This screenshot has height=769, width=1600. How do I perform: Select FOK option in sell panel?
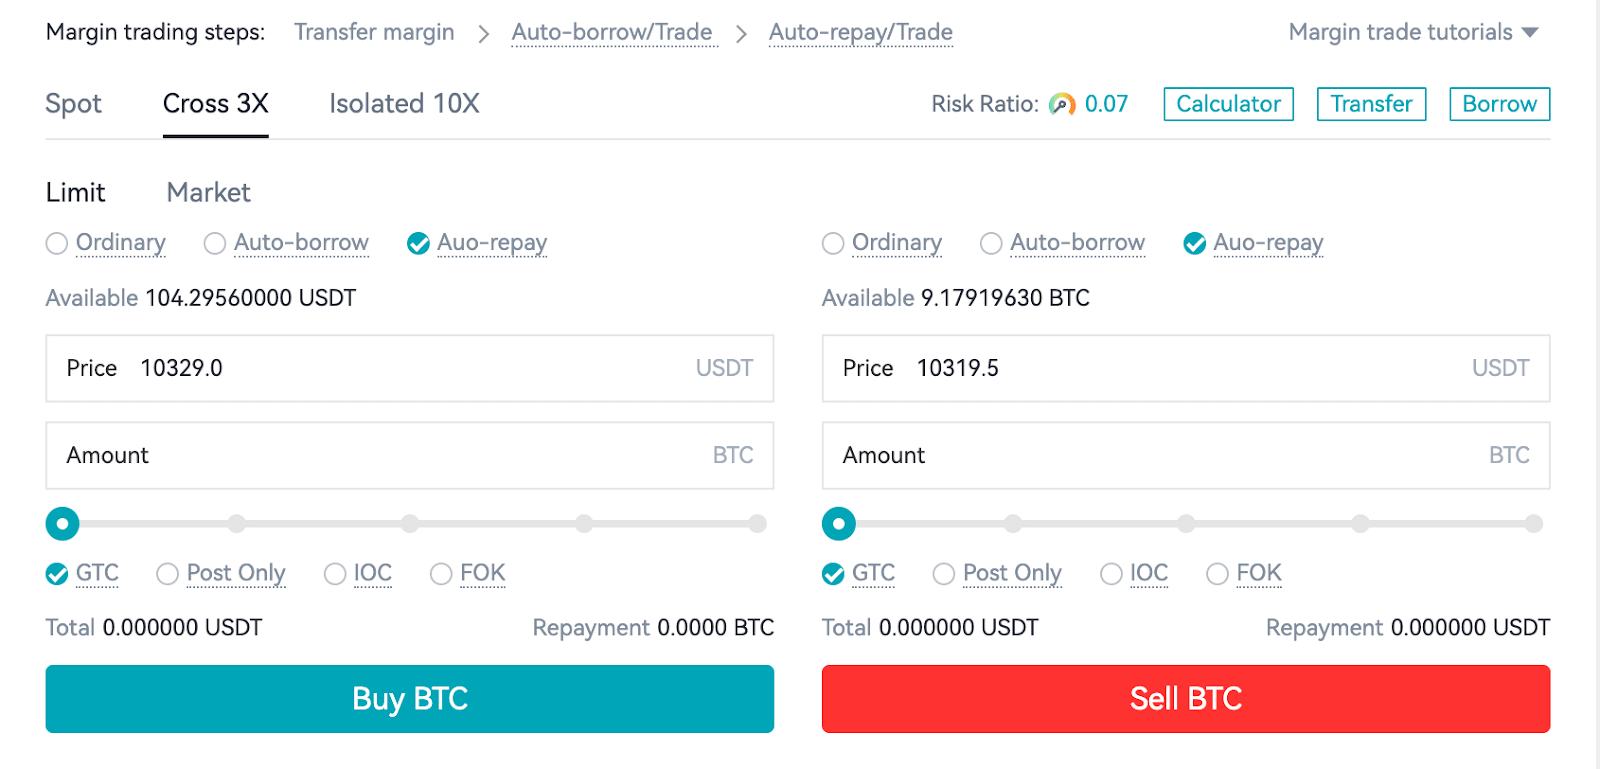[1217, 574]
